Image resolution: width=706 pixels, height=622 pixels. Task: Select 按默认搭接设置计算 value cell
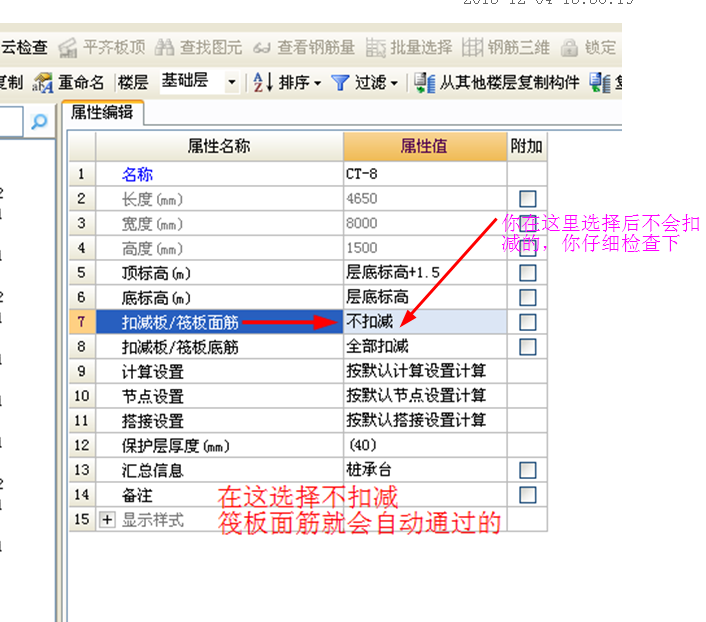pyautogui.click(x=425, y=421)
